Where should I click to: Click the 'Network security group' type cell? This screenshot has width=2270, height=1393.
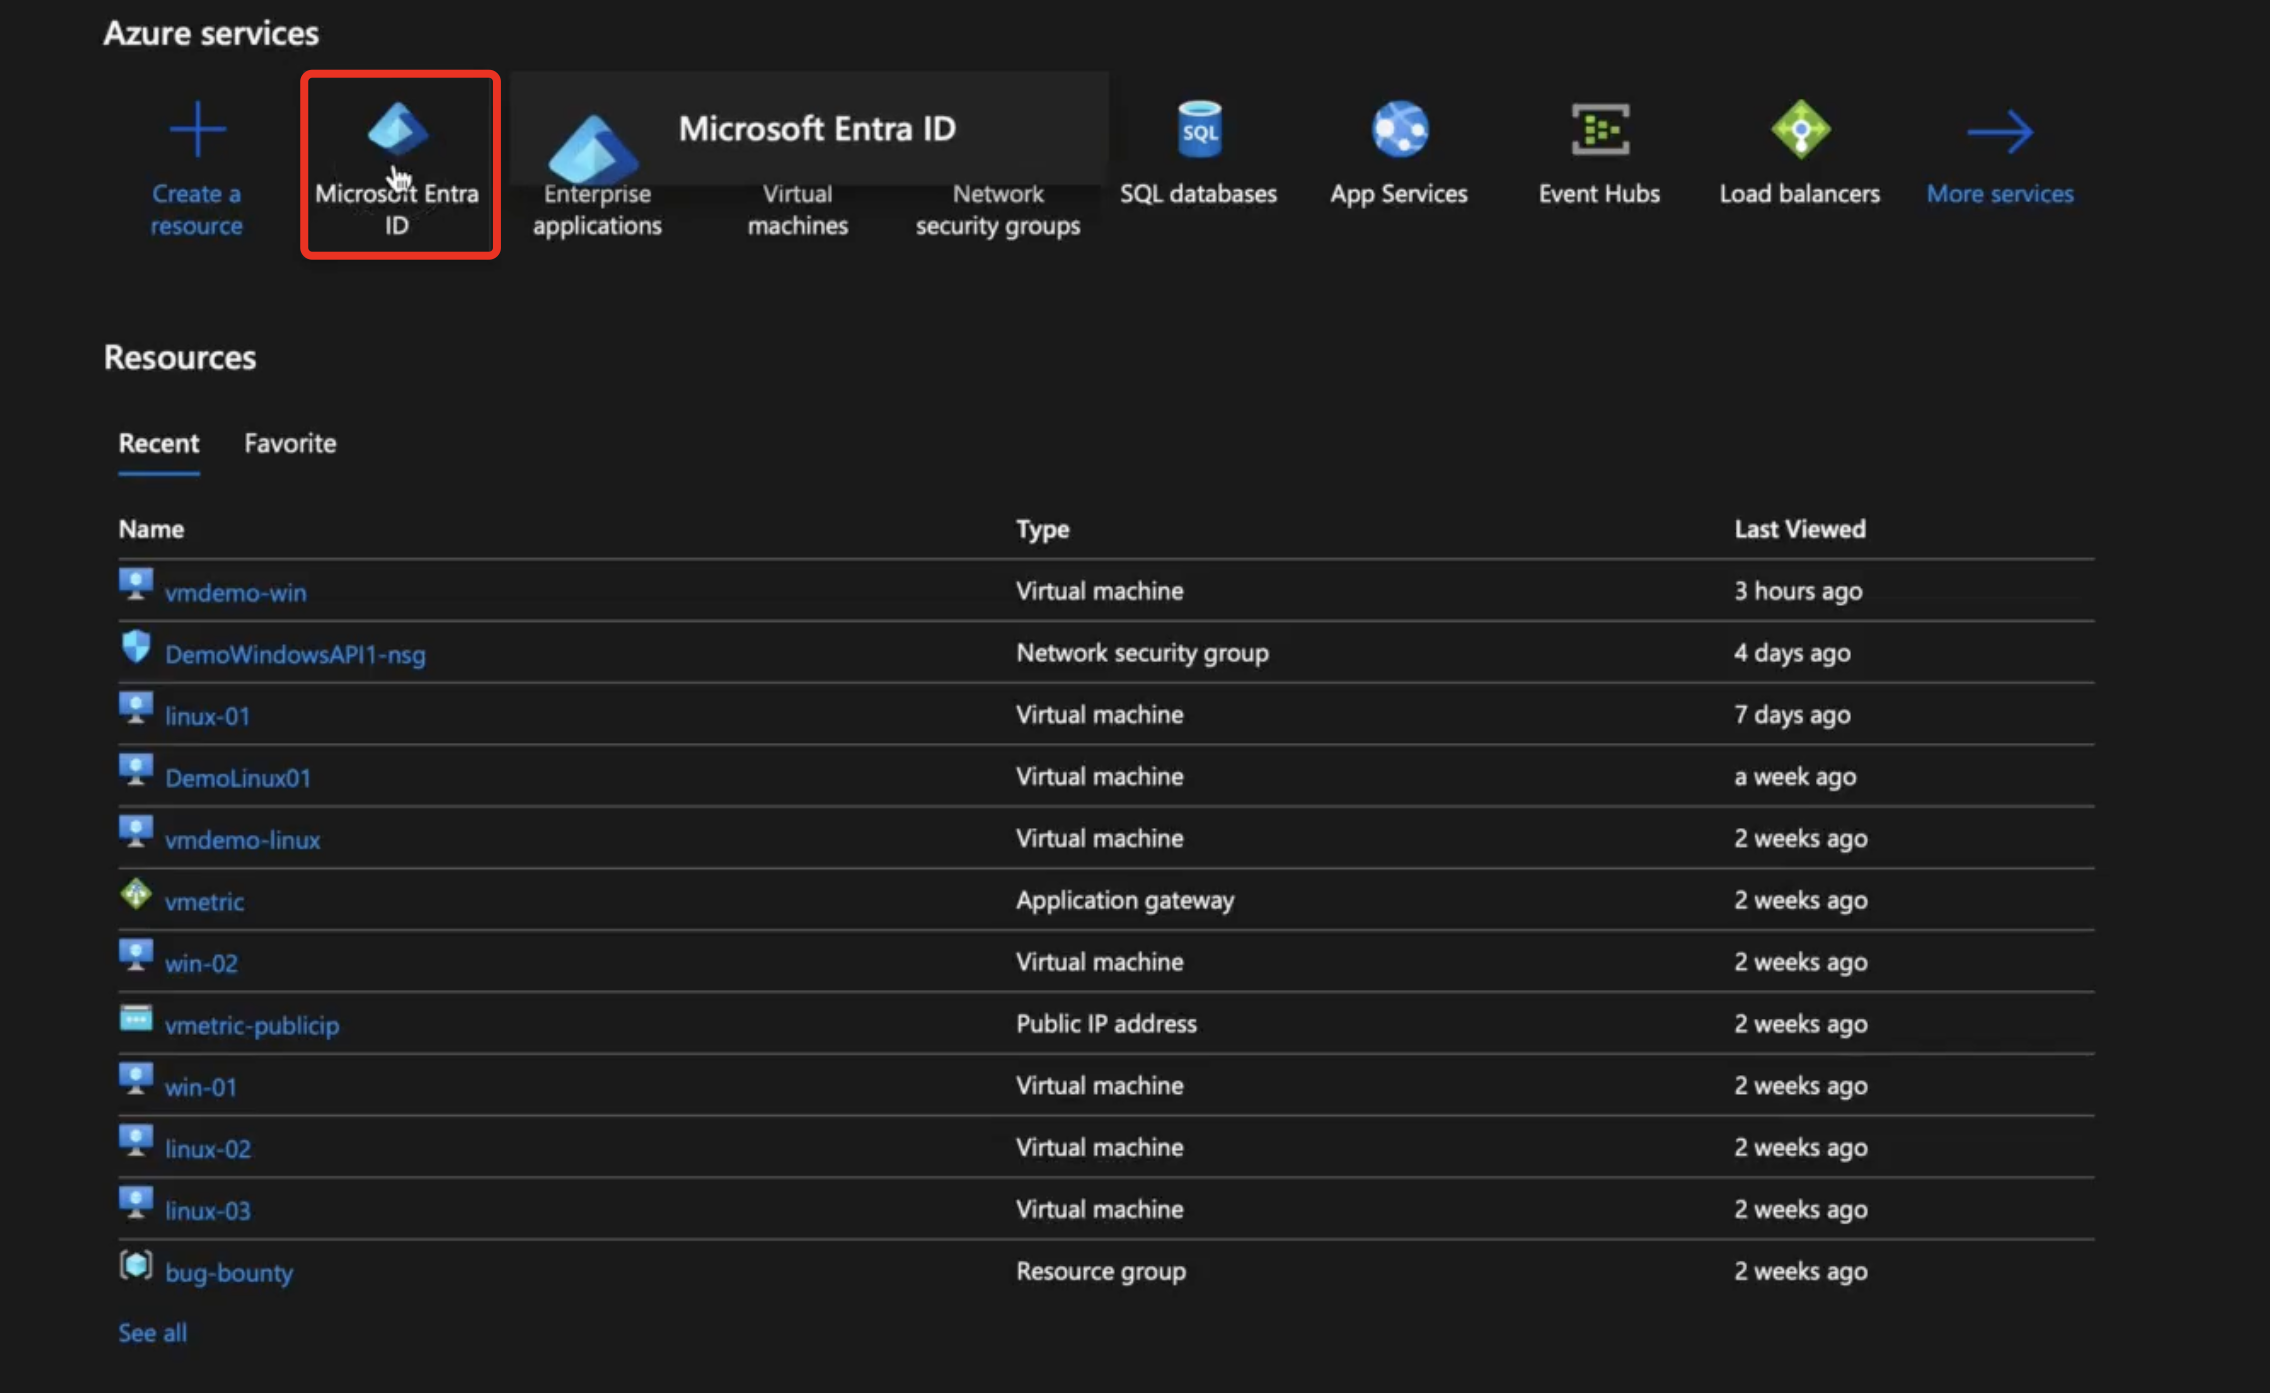(x=1142, y=653)
